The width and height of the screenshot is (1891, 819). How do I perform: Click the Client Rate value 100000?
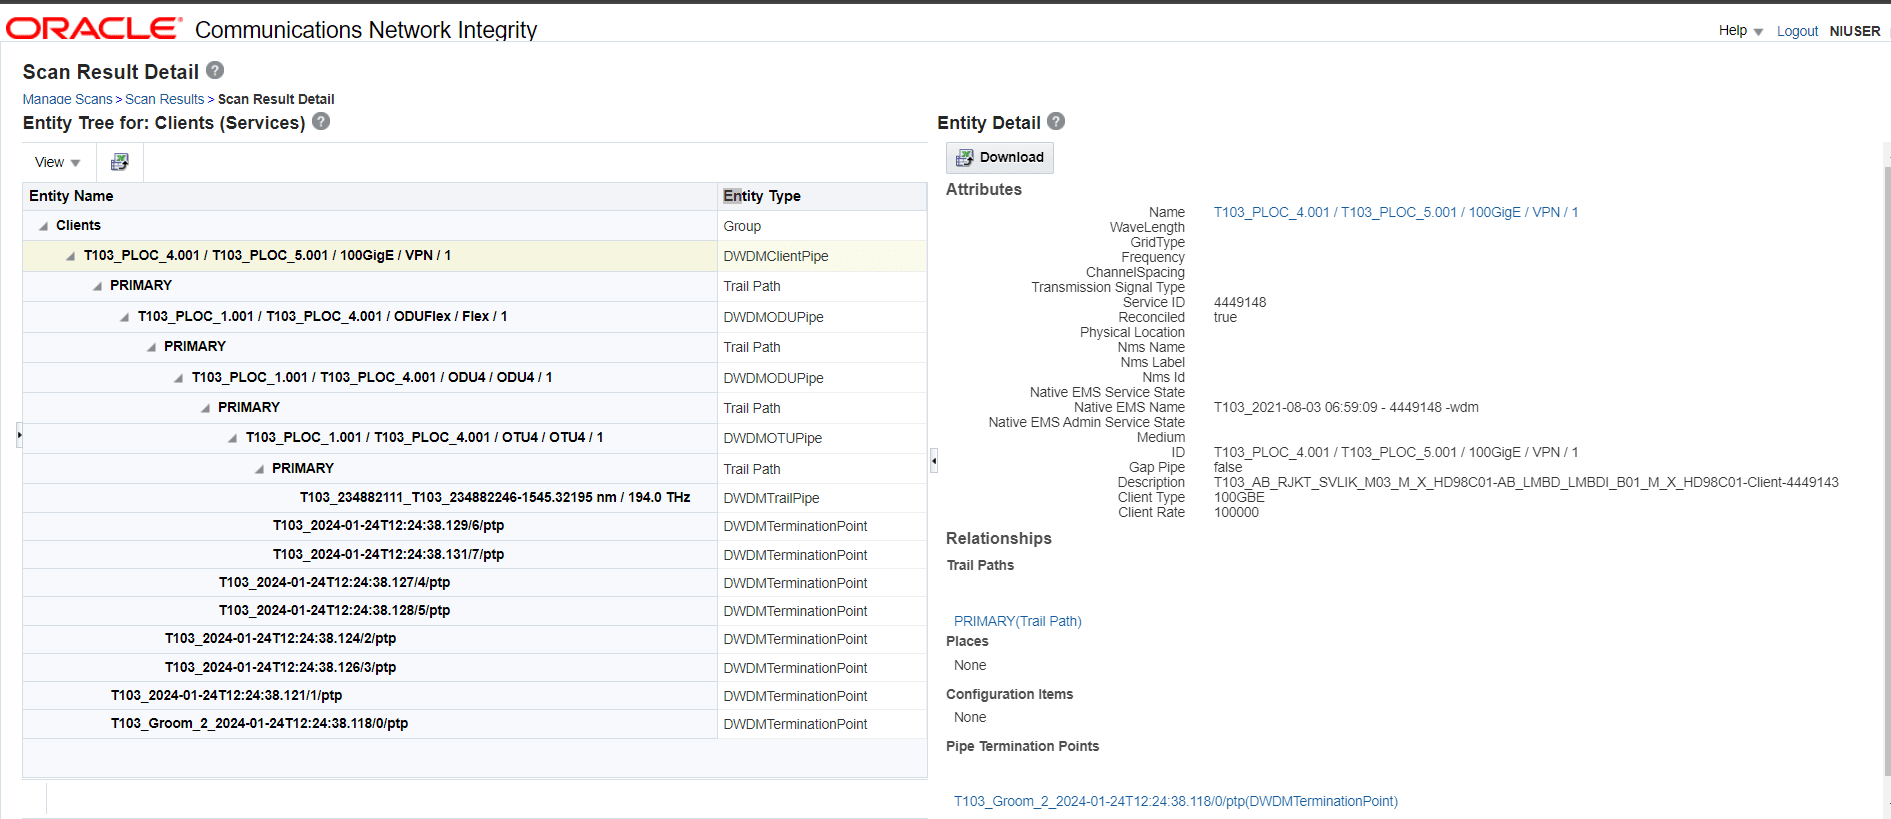[1236, 512]
